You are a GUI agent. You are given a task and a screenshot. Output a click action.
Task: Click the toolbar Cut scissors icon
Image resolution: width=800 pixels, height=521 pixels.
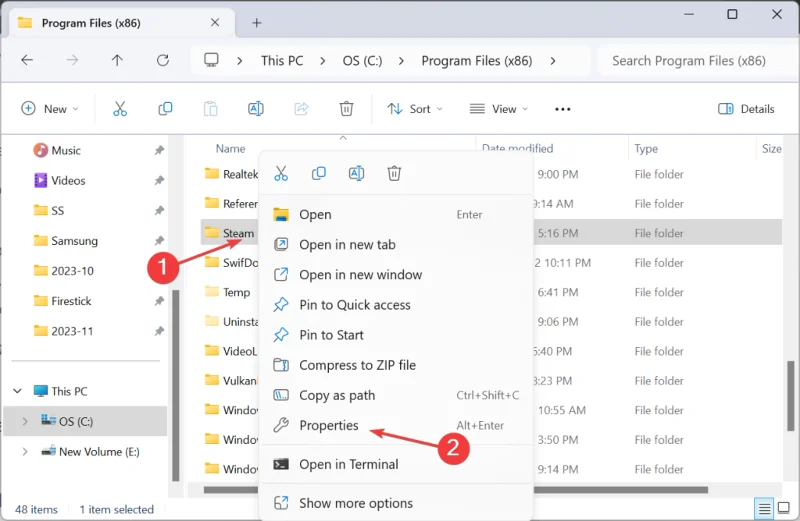point(120,109)
